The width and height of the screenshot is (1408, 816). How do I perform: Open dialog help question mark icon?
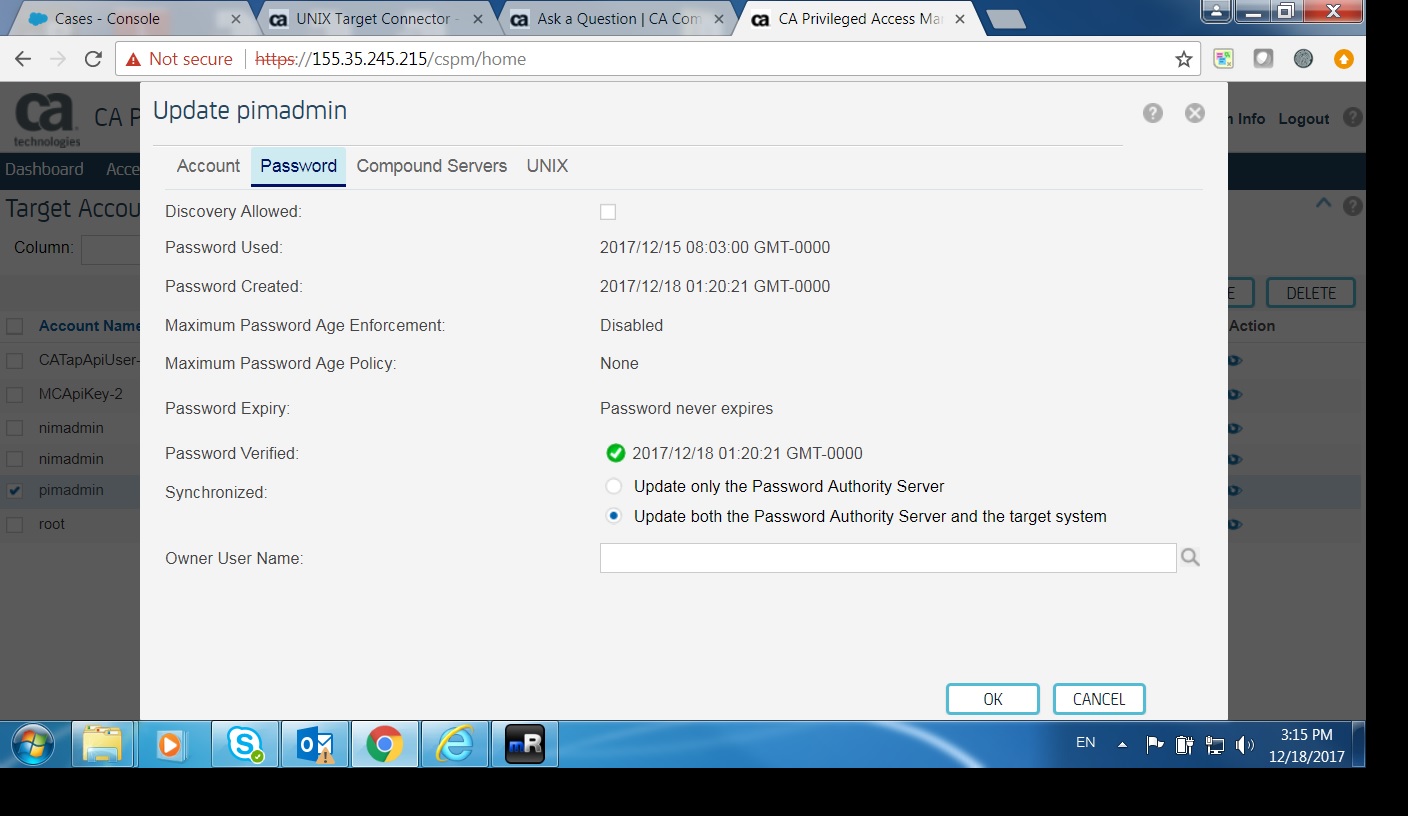(x=1153, y=113)
